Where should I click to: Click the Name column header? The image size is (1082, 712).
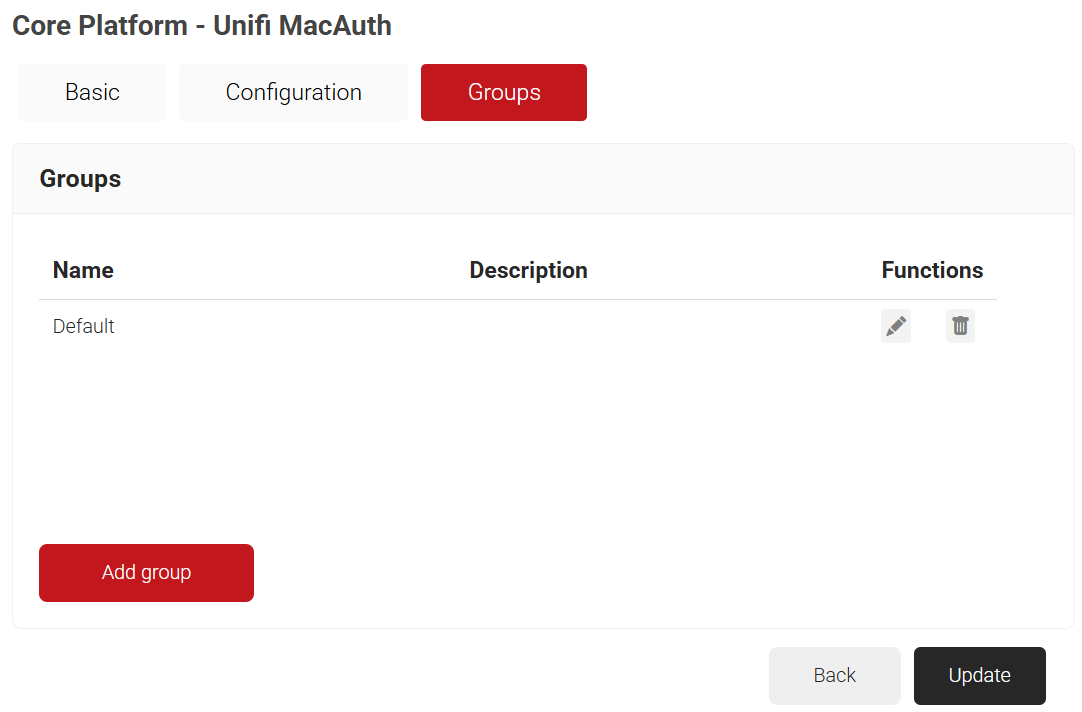83,270
